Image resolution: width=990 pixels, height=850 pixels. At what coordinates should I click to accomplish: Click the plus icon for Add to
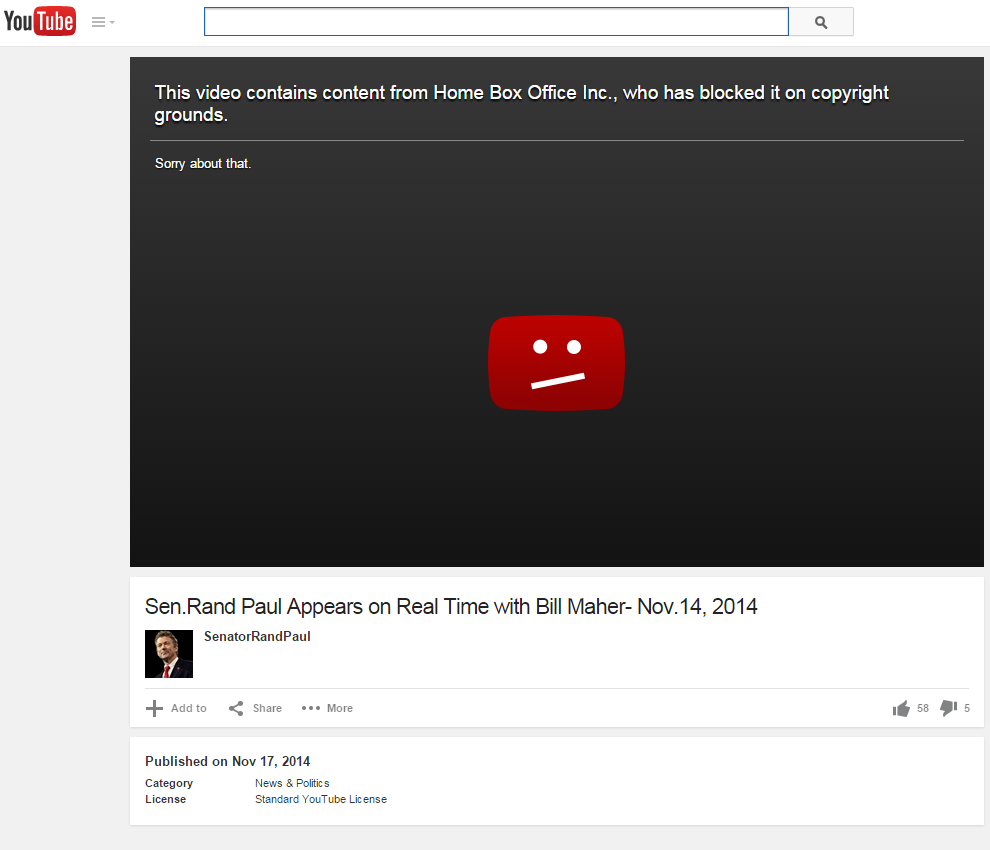click(154, 709)
